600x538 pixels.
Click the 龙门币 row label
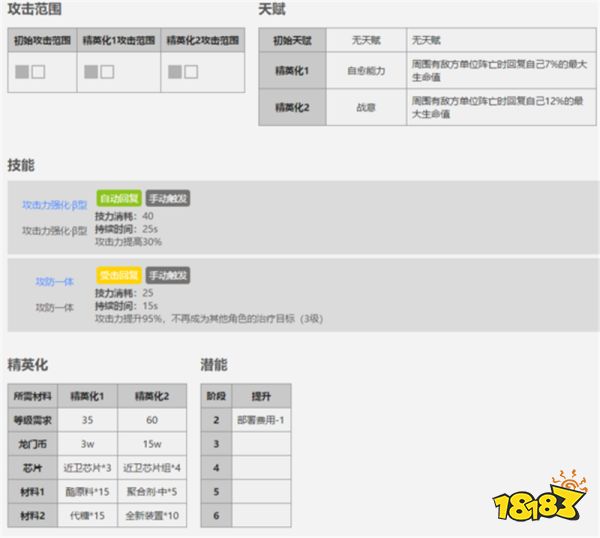click(32, 443)
